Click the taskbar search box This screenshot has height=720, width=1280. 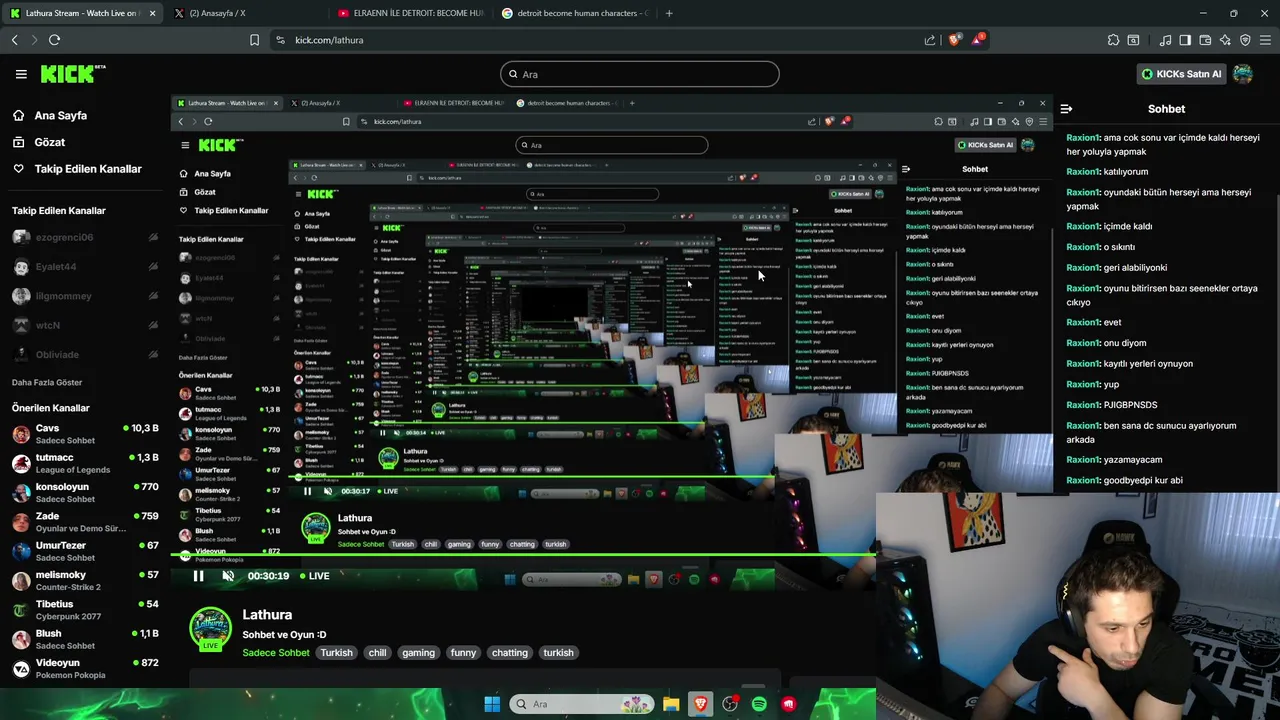coord(582,704)
